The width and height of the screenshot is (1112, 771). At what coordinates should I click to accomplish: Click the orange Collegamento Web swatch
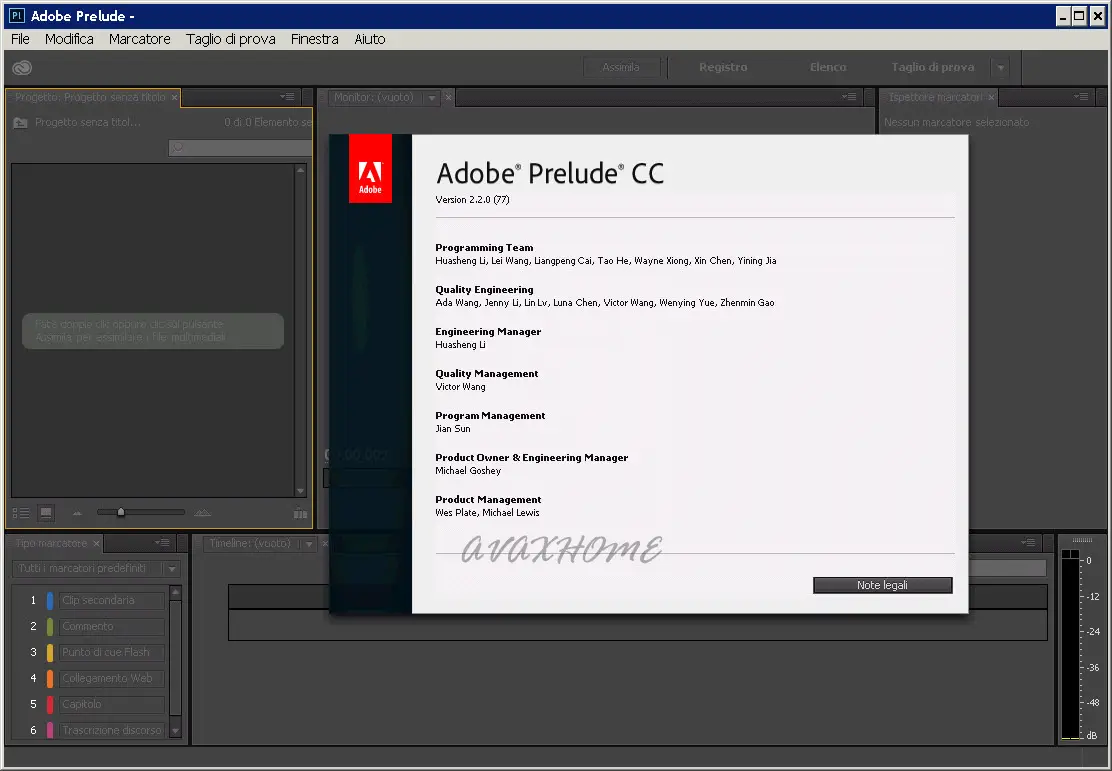pyautogui.click(x=50, y=679)
